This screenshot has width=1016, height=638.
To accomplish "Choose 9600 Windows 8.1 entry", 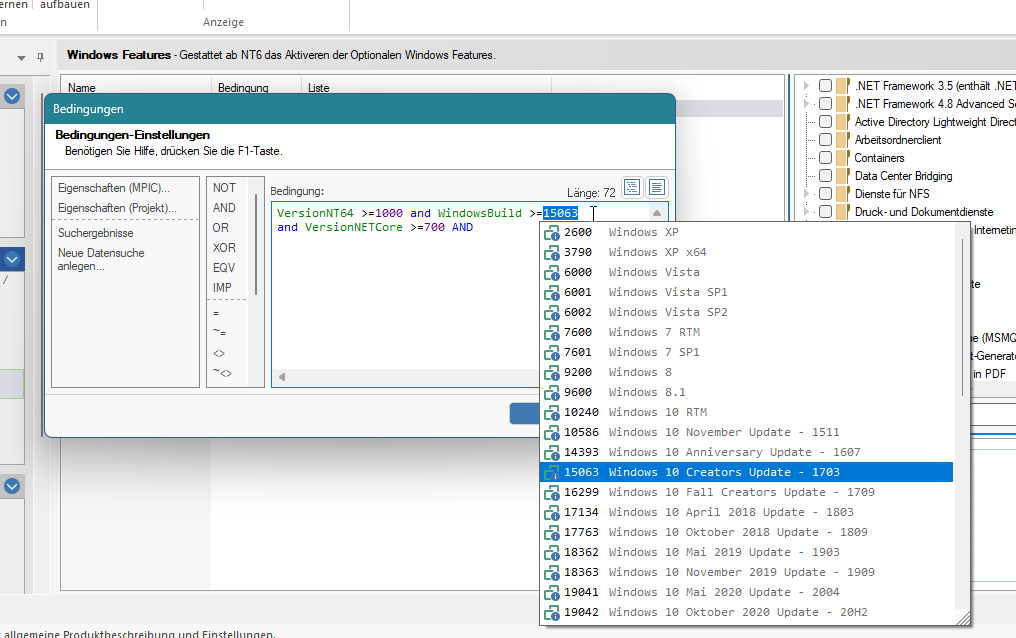I will point(746,393).
